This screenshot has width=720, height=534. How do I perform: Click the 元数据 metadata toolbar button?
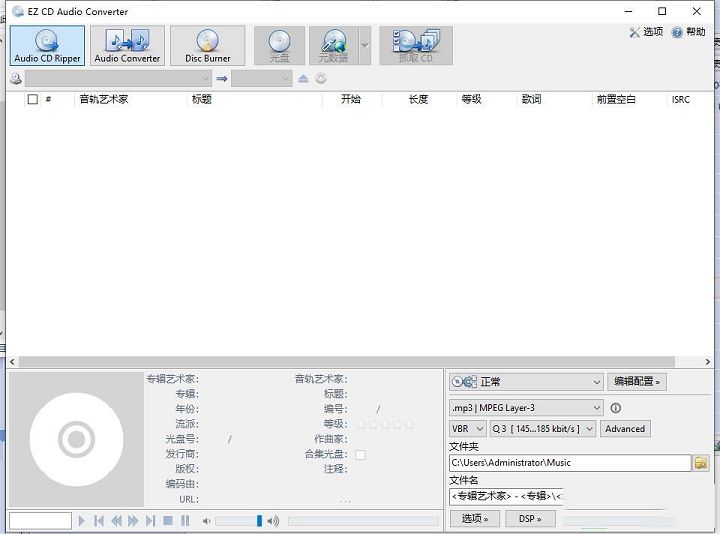tap(334, 45)
